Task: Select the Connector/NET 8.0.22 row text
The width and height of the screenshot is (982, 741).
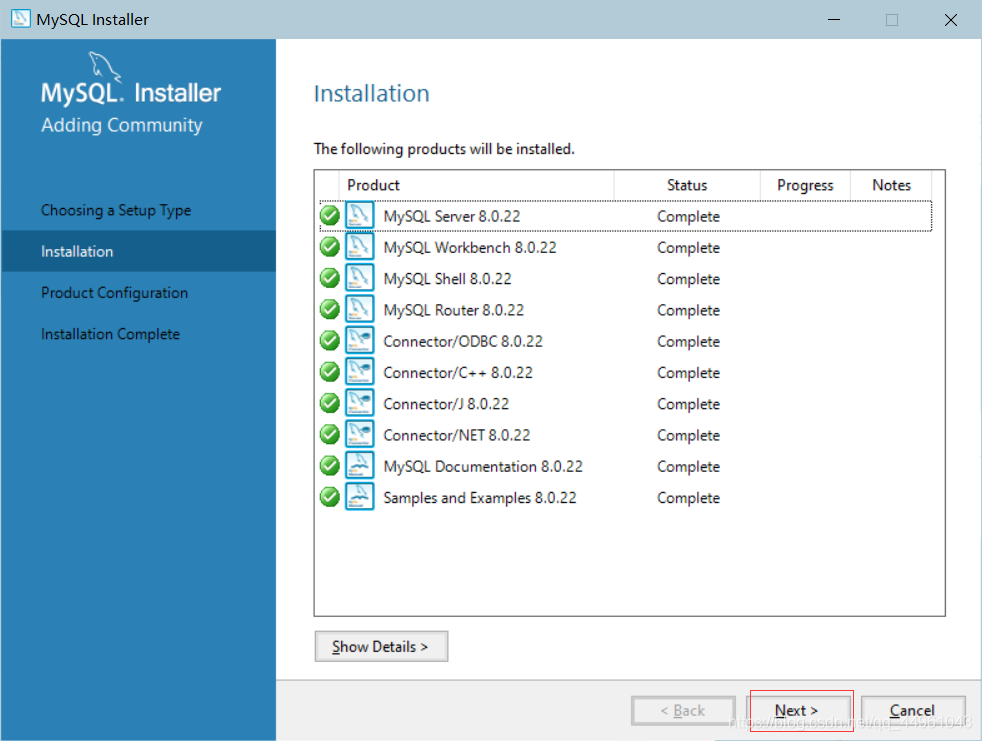Action: [x=457, y=435]
